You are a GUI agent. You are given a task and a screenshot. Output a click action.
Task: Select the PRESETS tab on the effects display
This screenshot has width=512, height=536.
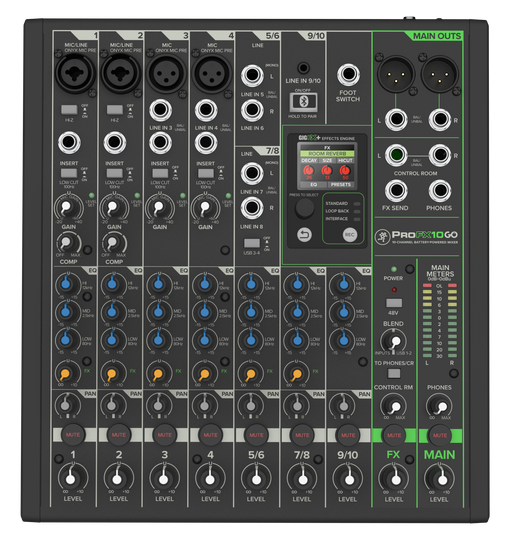click(x=340, y=185)
